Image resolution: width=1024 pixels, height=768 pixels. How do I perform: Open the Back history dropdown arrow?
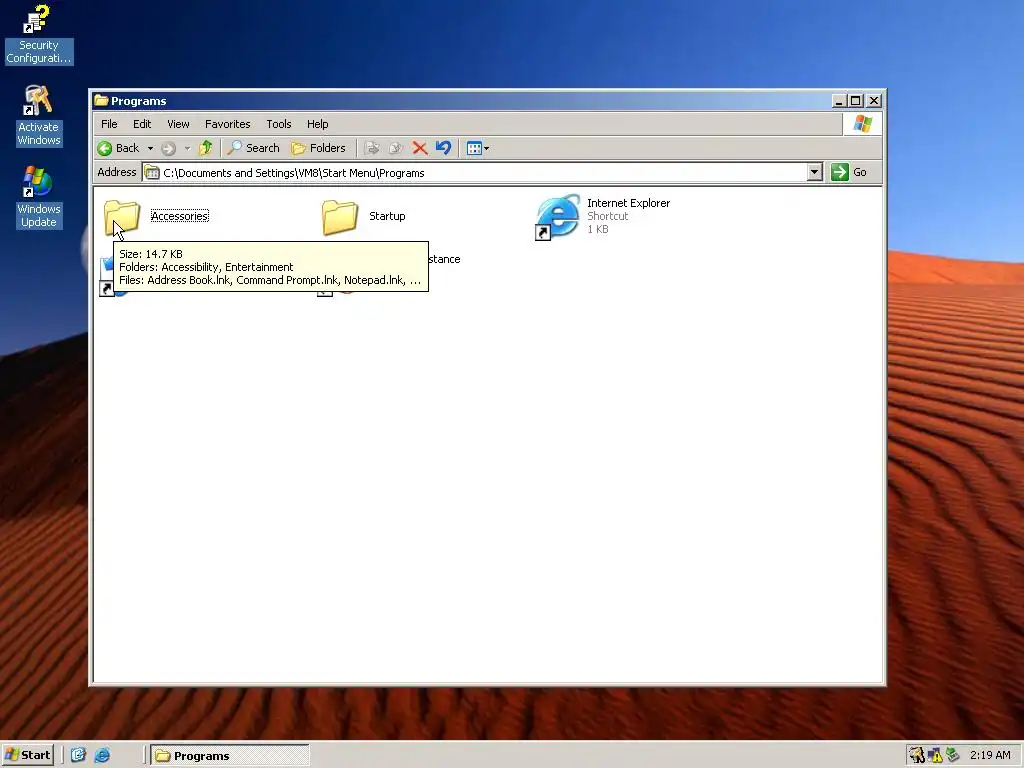tap(150, 148)
